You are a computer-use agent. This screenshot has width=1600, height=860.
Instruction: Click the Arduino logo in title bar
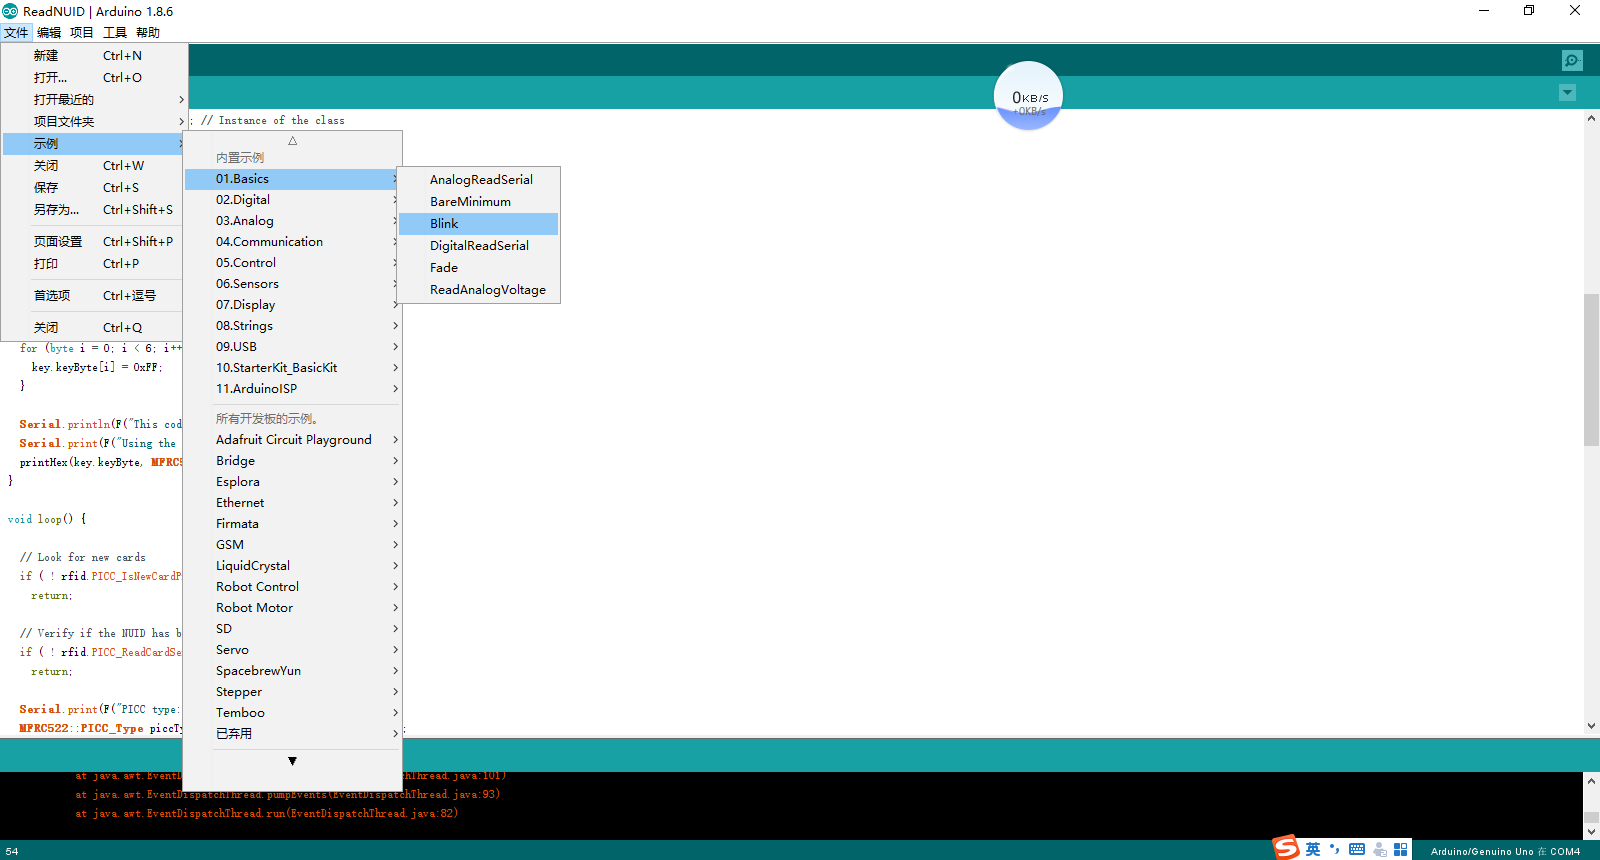point(10,11)
